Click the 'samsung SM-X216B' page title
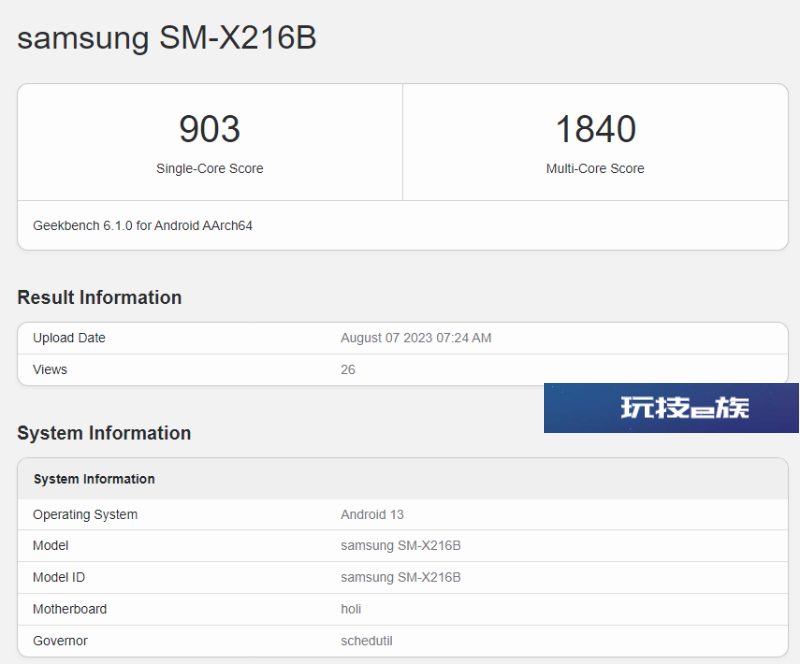The width and height of the screenshot is (800, 664). coord(167,38)
